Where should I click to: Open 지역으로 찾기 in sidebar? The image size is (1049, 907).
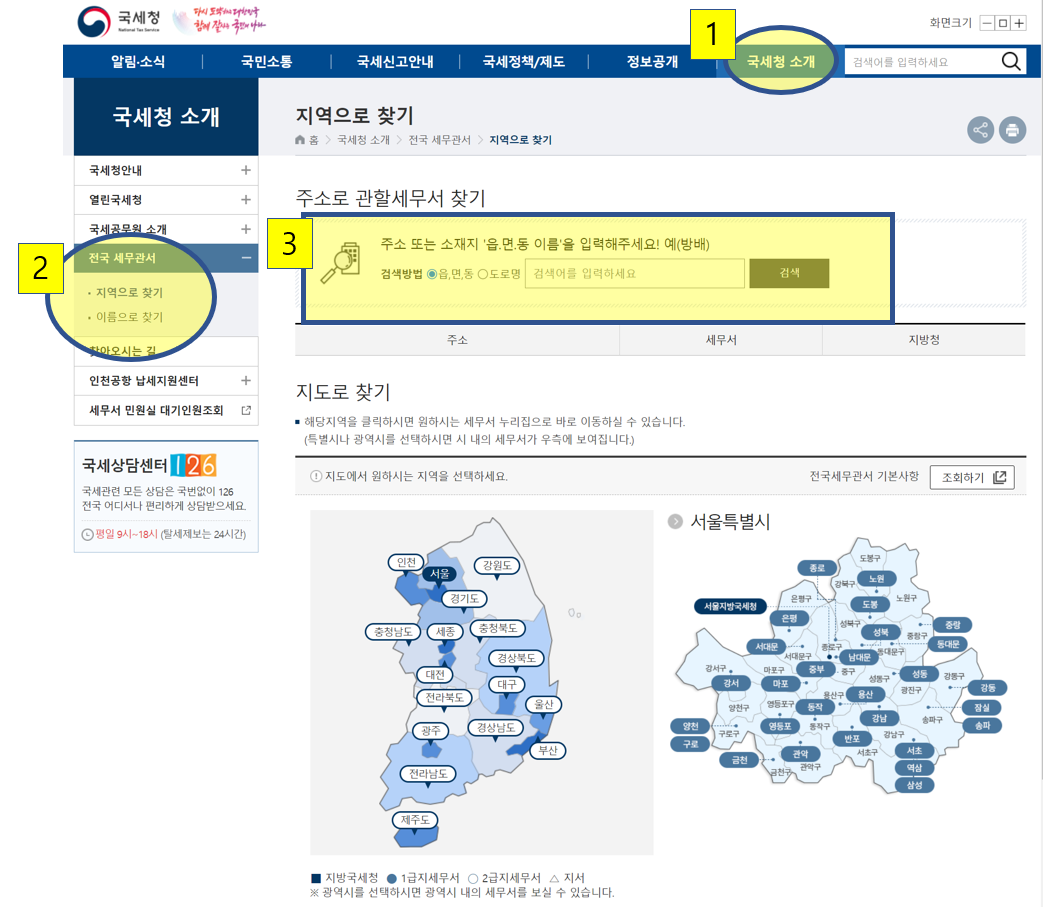click(x=129, y=292)
